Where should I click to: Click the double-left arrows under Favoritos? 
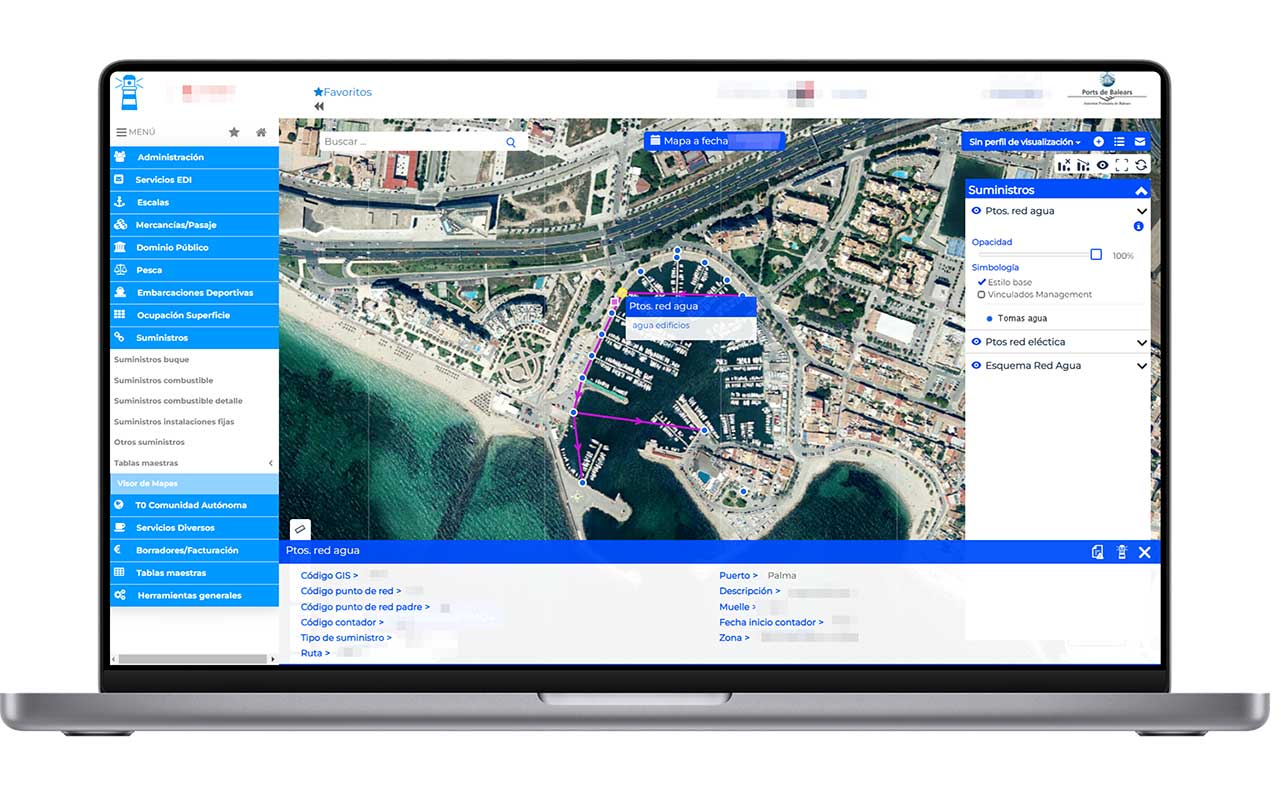[319, 106]
